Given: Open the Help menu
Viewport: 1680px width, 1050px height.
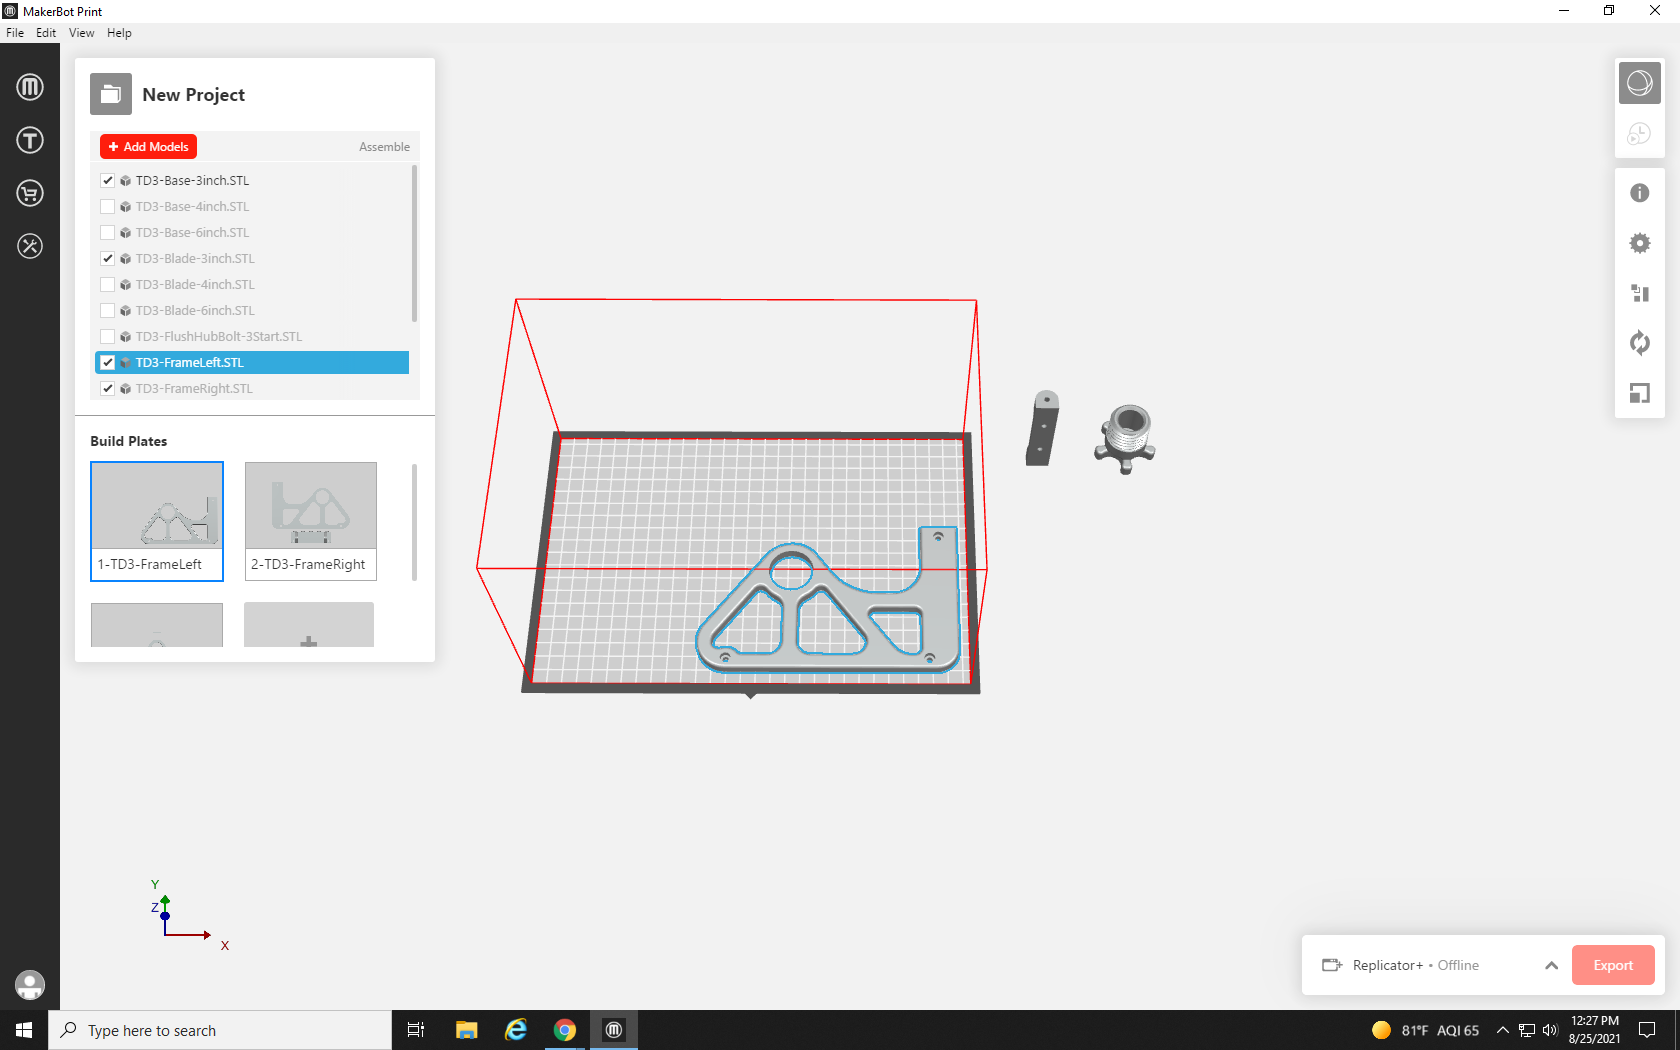Looking at the screenshot, I should (x=119, y=33).
